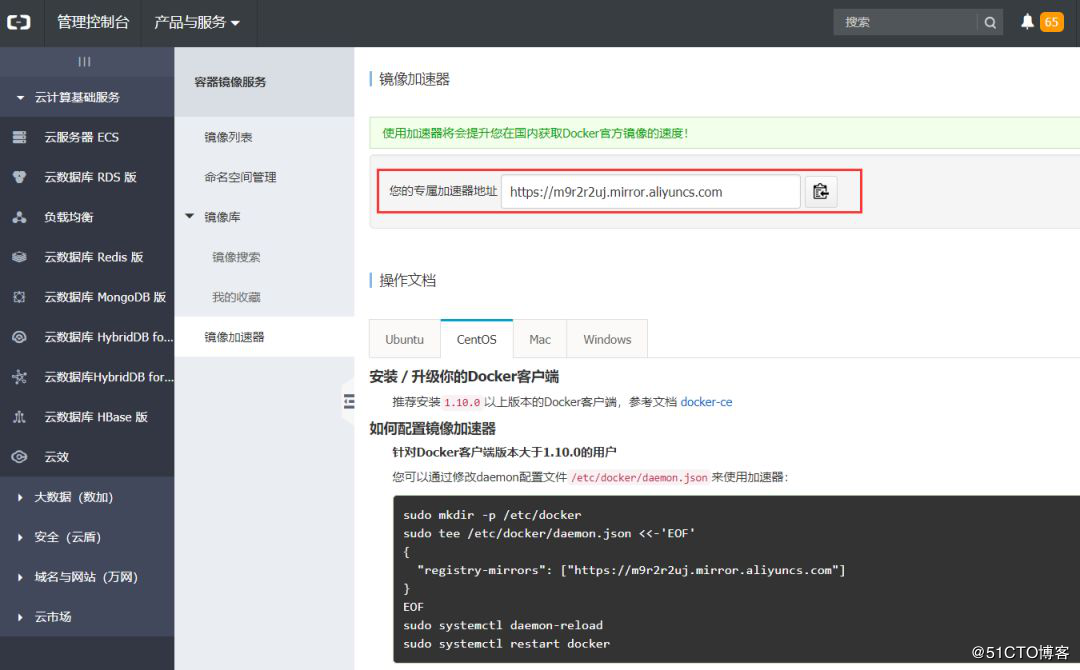Click the 负载均衡 icon
This screenshot has height=670, width=1080.
[19, 217]
